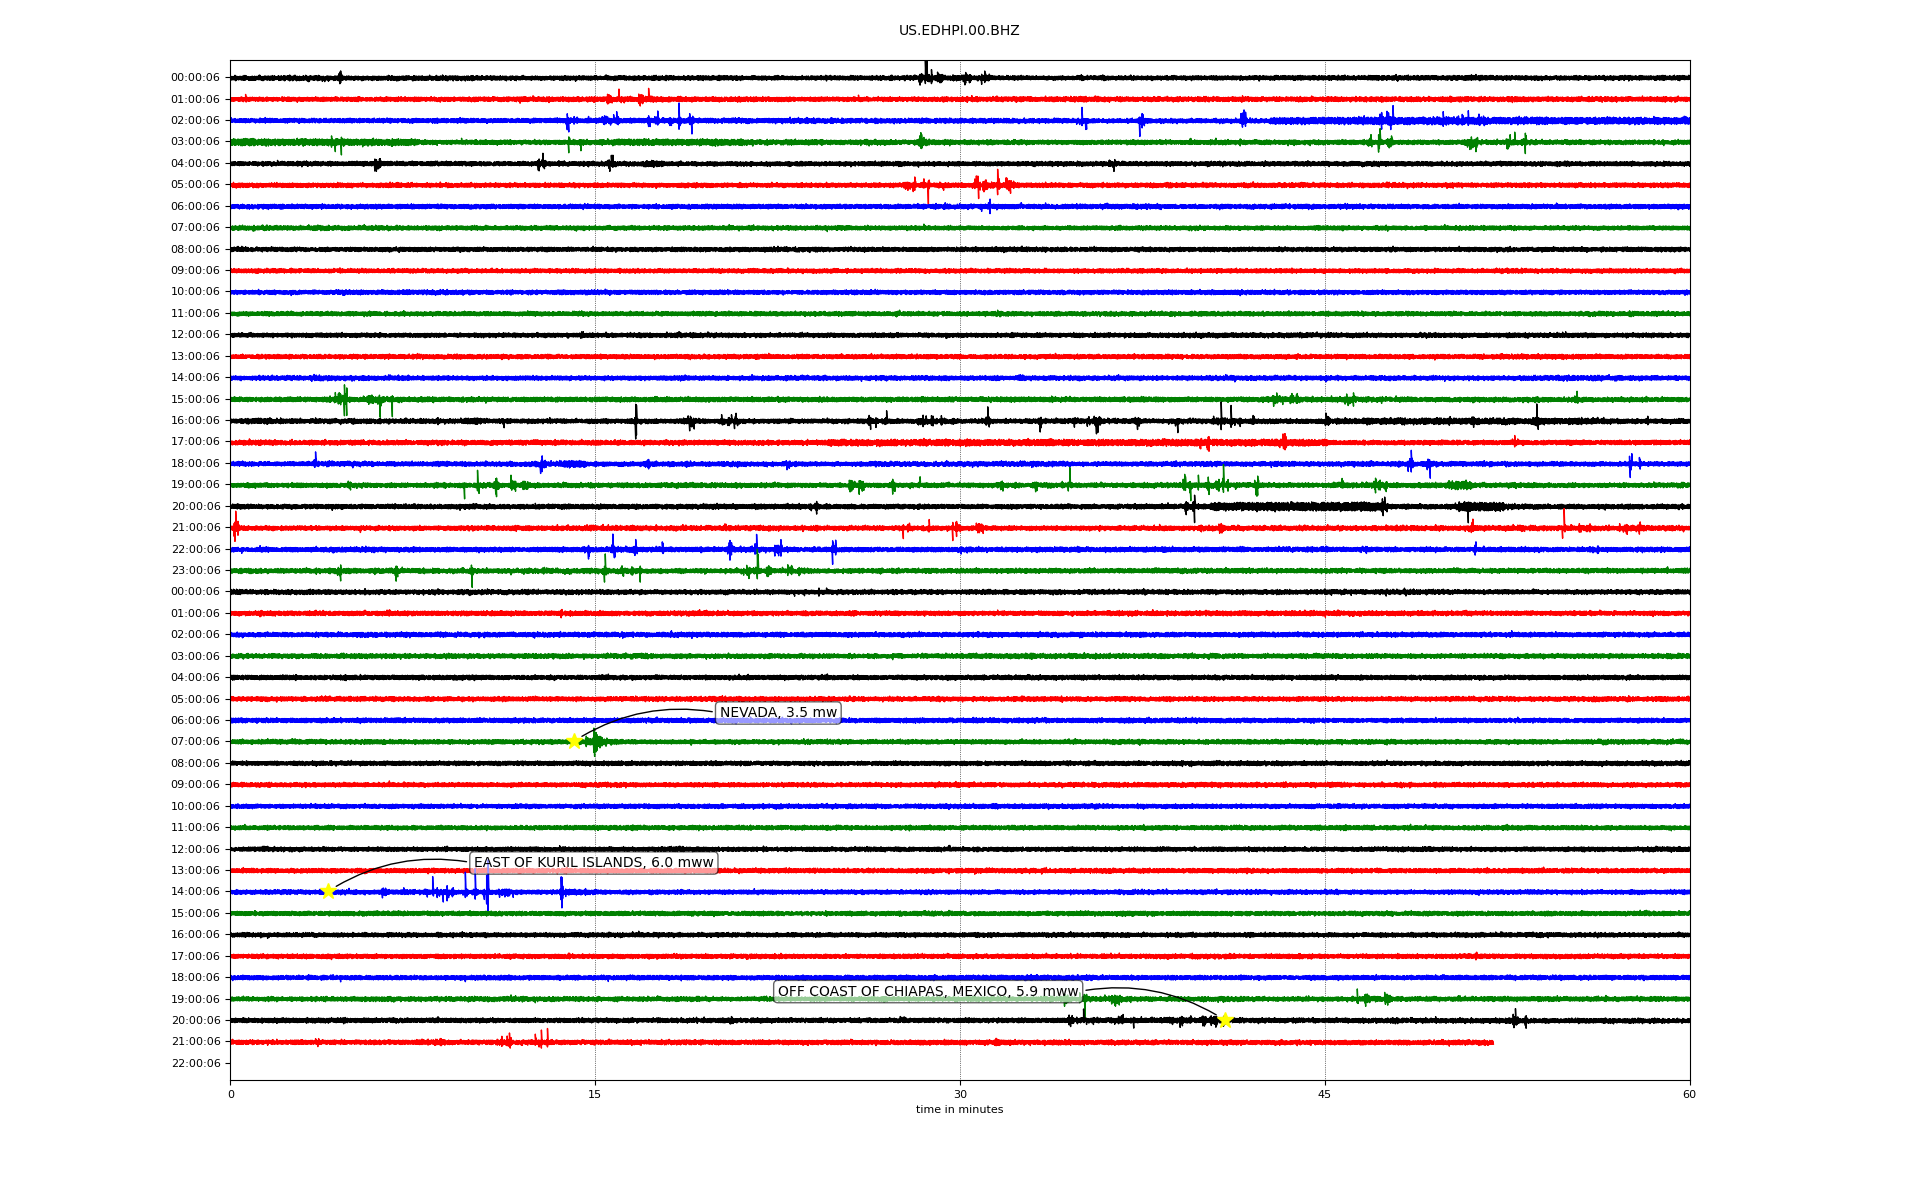Click the 20:00:06 label on Chiapas event row
This screenshot has width=1920, height=1200.
tap(196, 1020)
